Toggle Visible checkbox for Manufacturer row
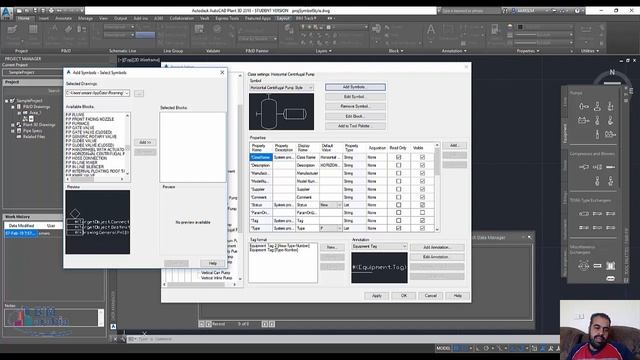 [422, 173]
